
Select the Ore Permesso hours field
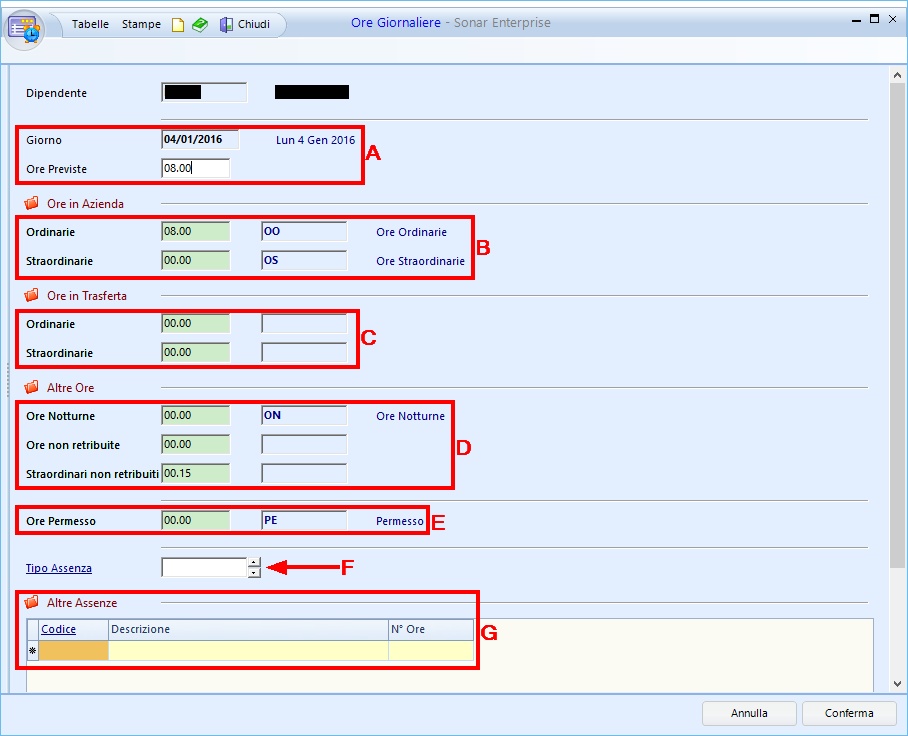[x=195, y=521]
